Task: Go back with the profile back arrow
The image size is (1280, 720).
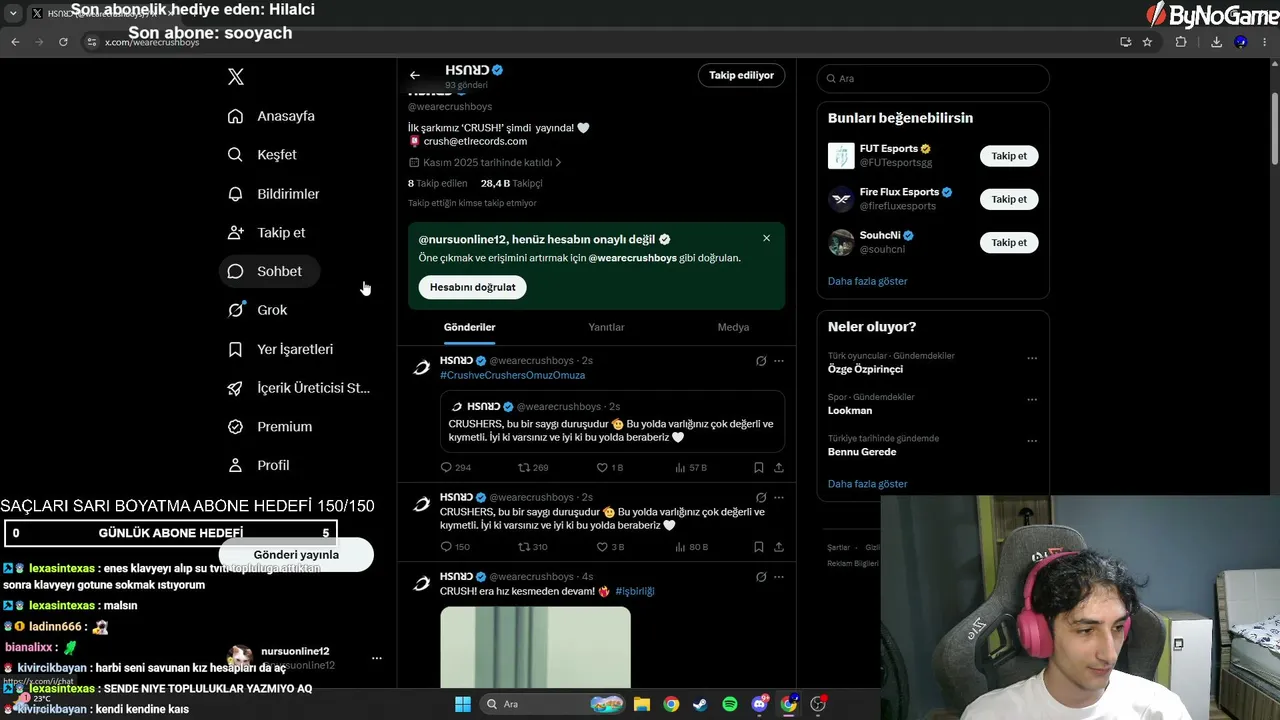Action: [415, 75]
